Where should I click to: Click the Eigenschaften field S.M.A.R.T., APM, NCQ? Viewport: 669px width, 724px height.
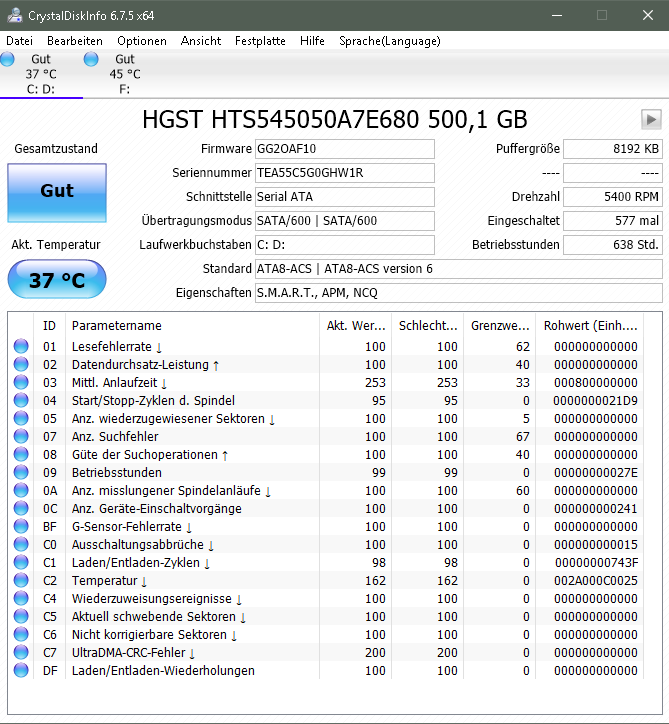(458, 293)
